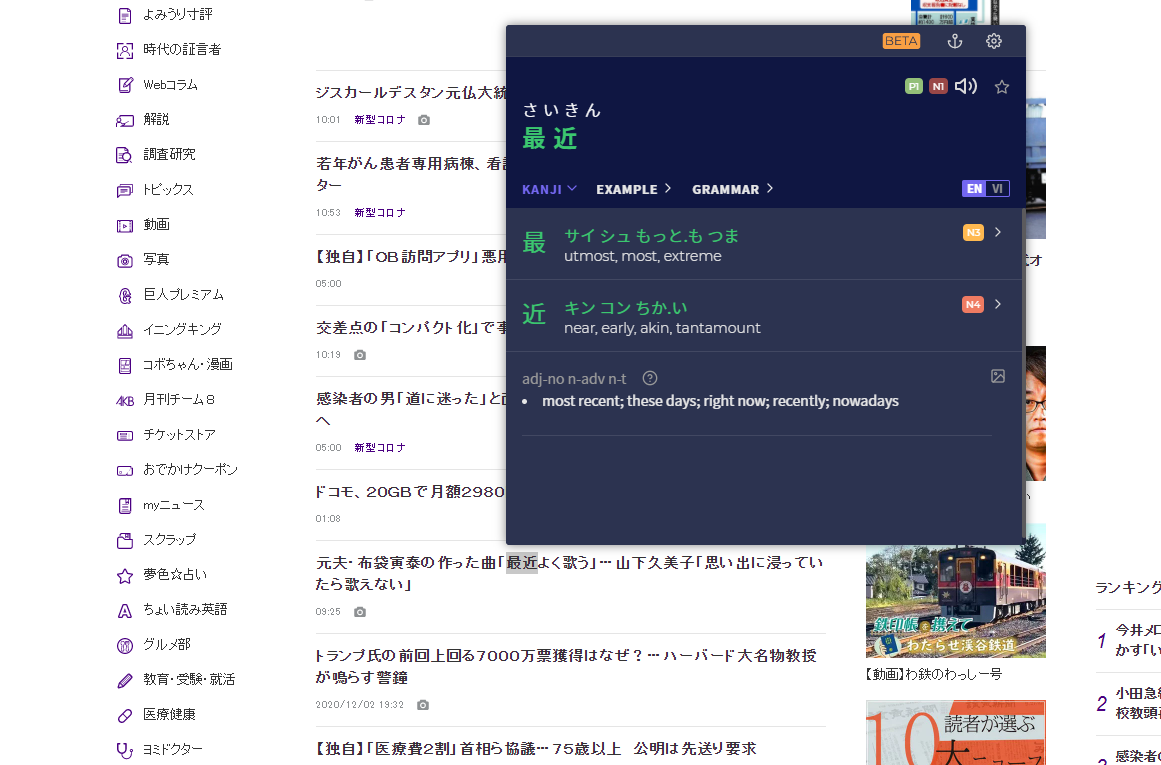This screenshot has width=1161, height=765.
Task: Open the 【独自】「OB訪問アプリ」 headline
Action: (x=411, y=257)
